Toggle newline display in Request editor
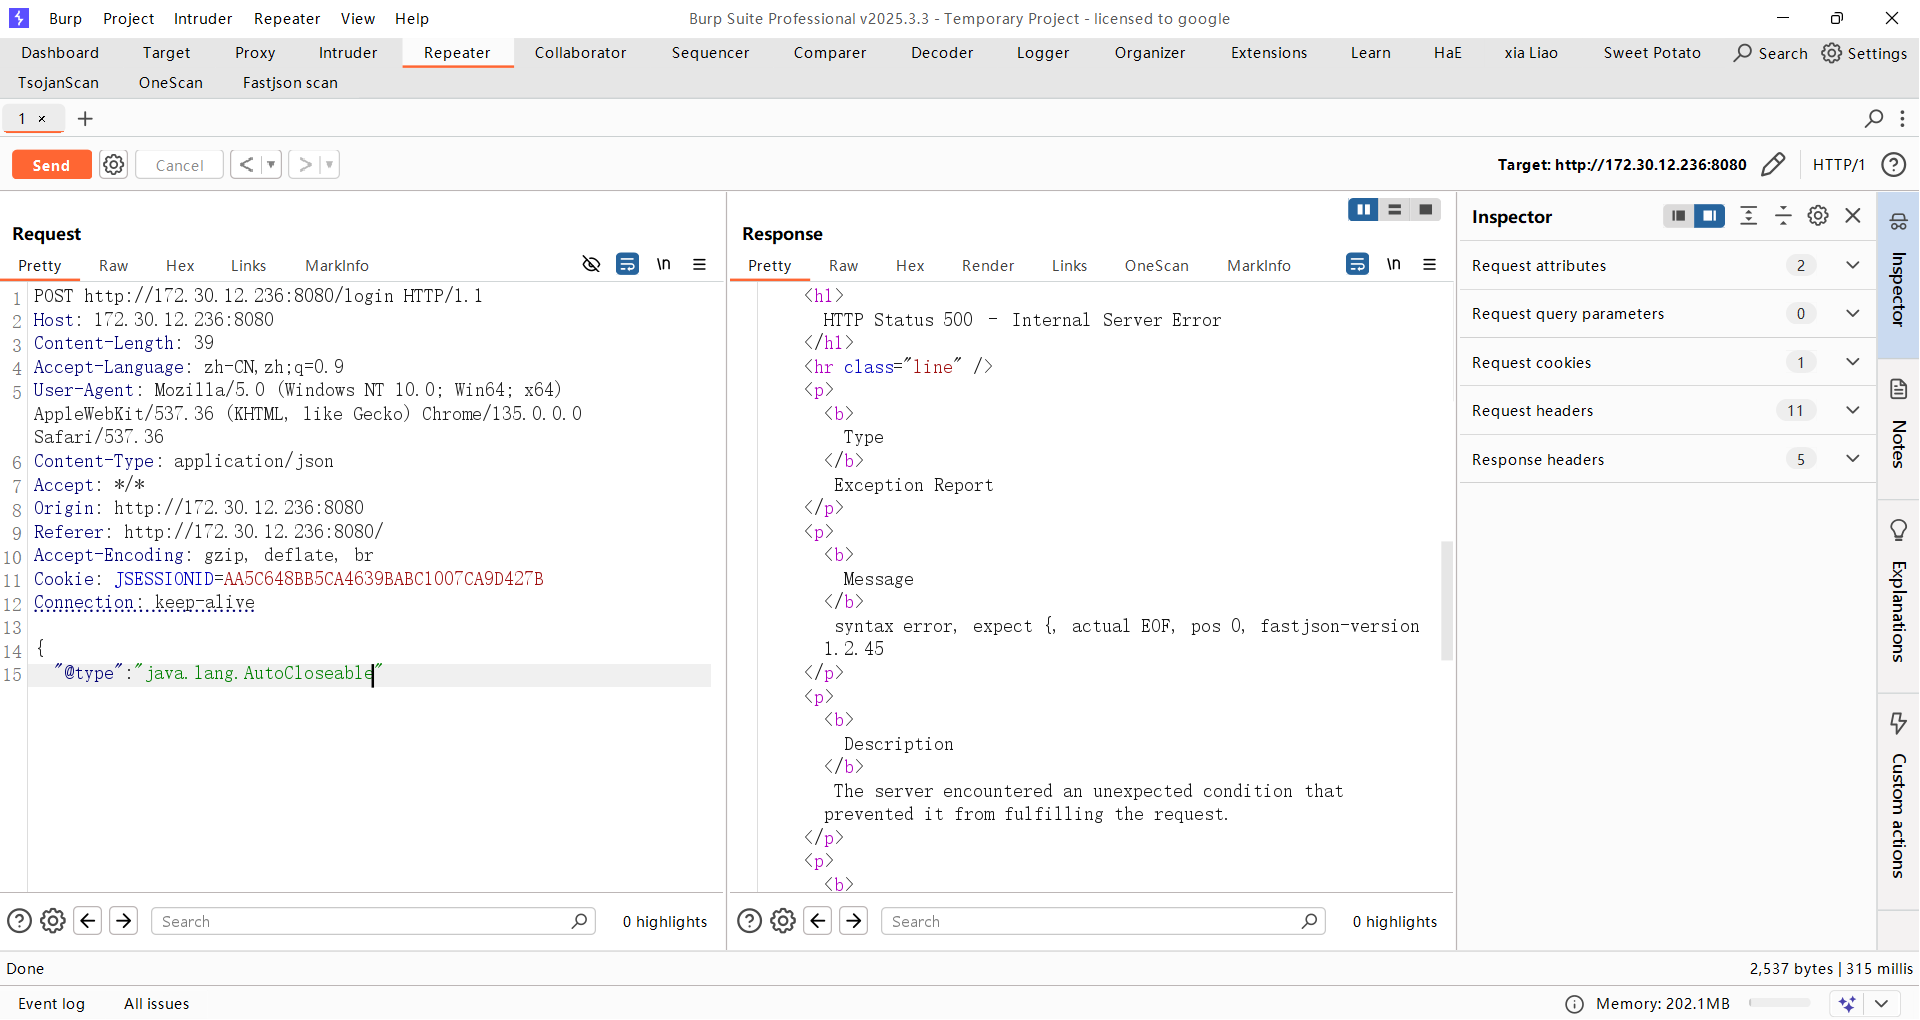The height and width of the screenshot is (1020, 1920). (x=663, y=264)
